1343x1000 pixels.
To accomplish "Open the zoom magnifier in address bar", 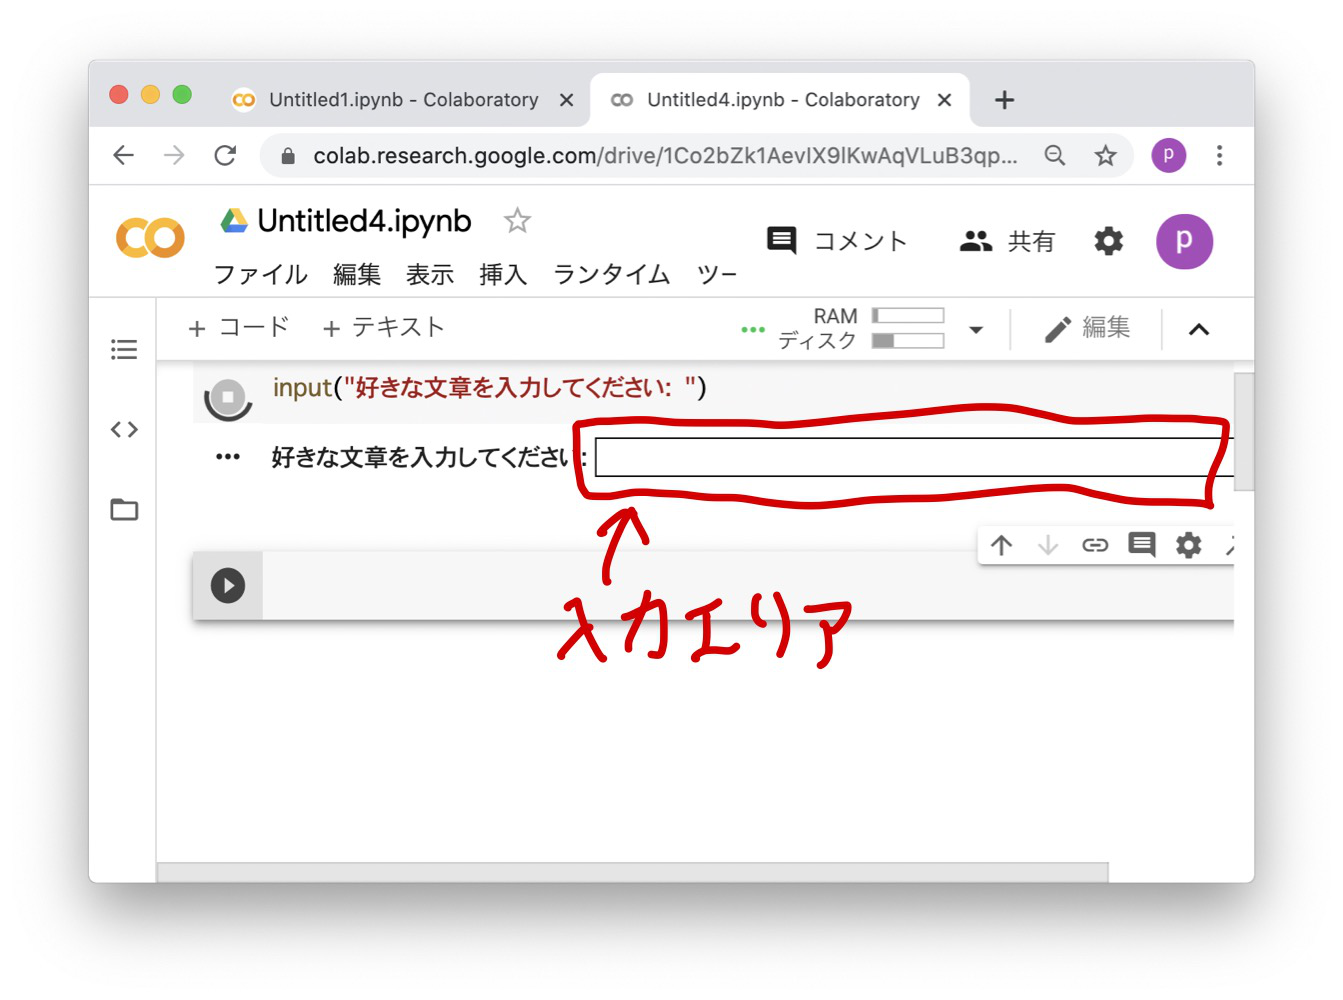I will coord(1054,155).
